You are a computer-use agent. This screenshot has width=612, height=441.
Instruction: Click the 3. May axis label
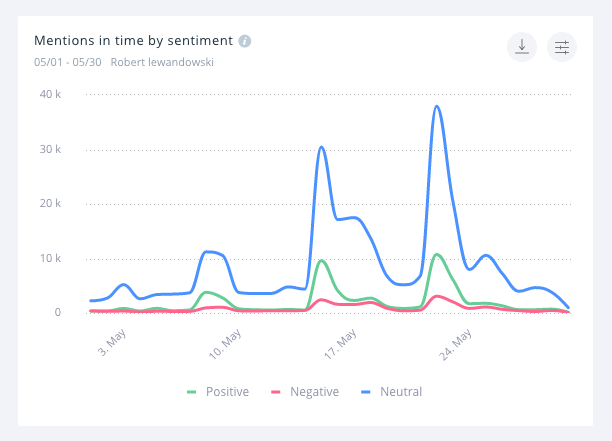point(111,345)
